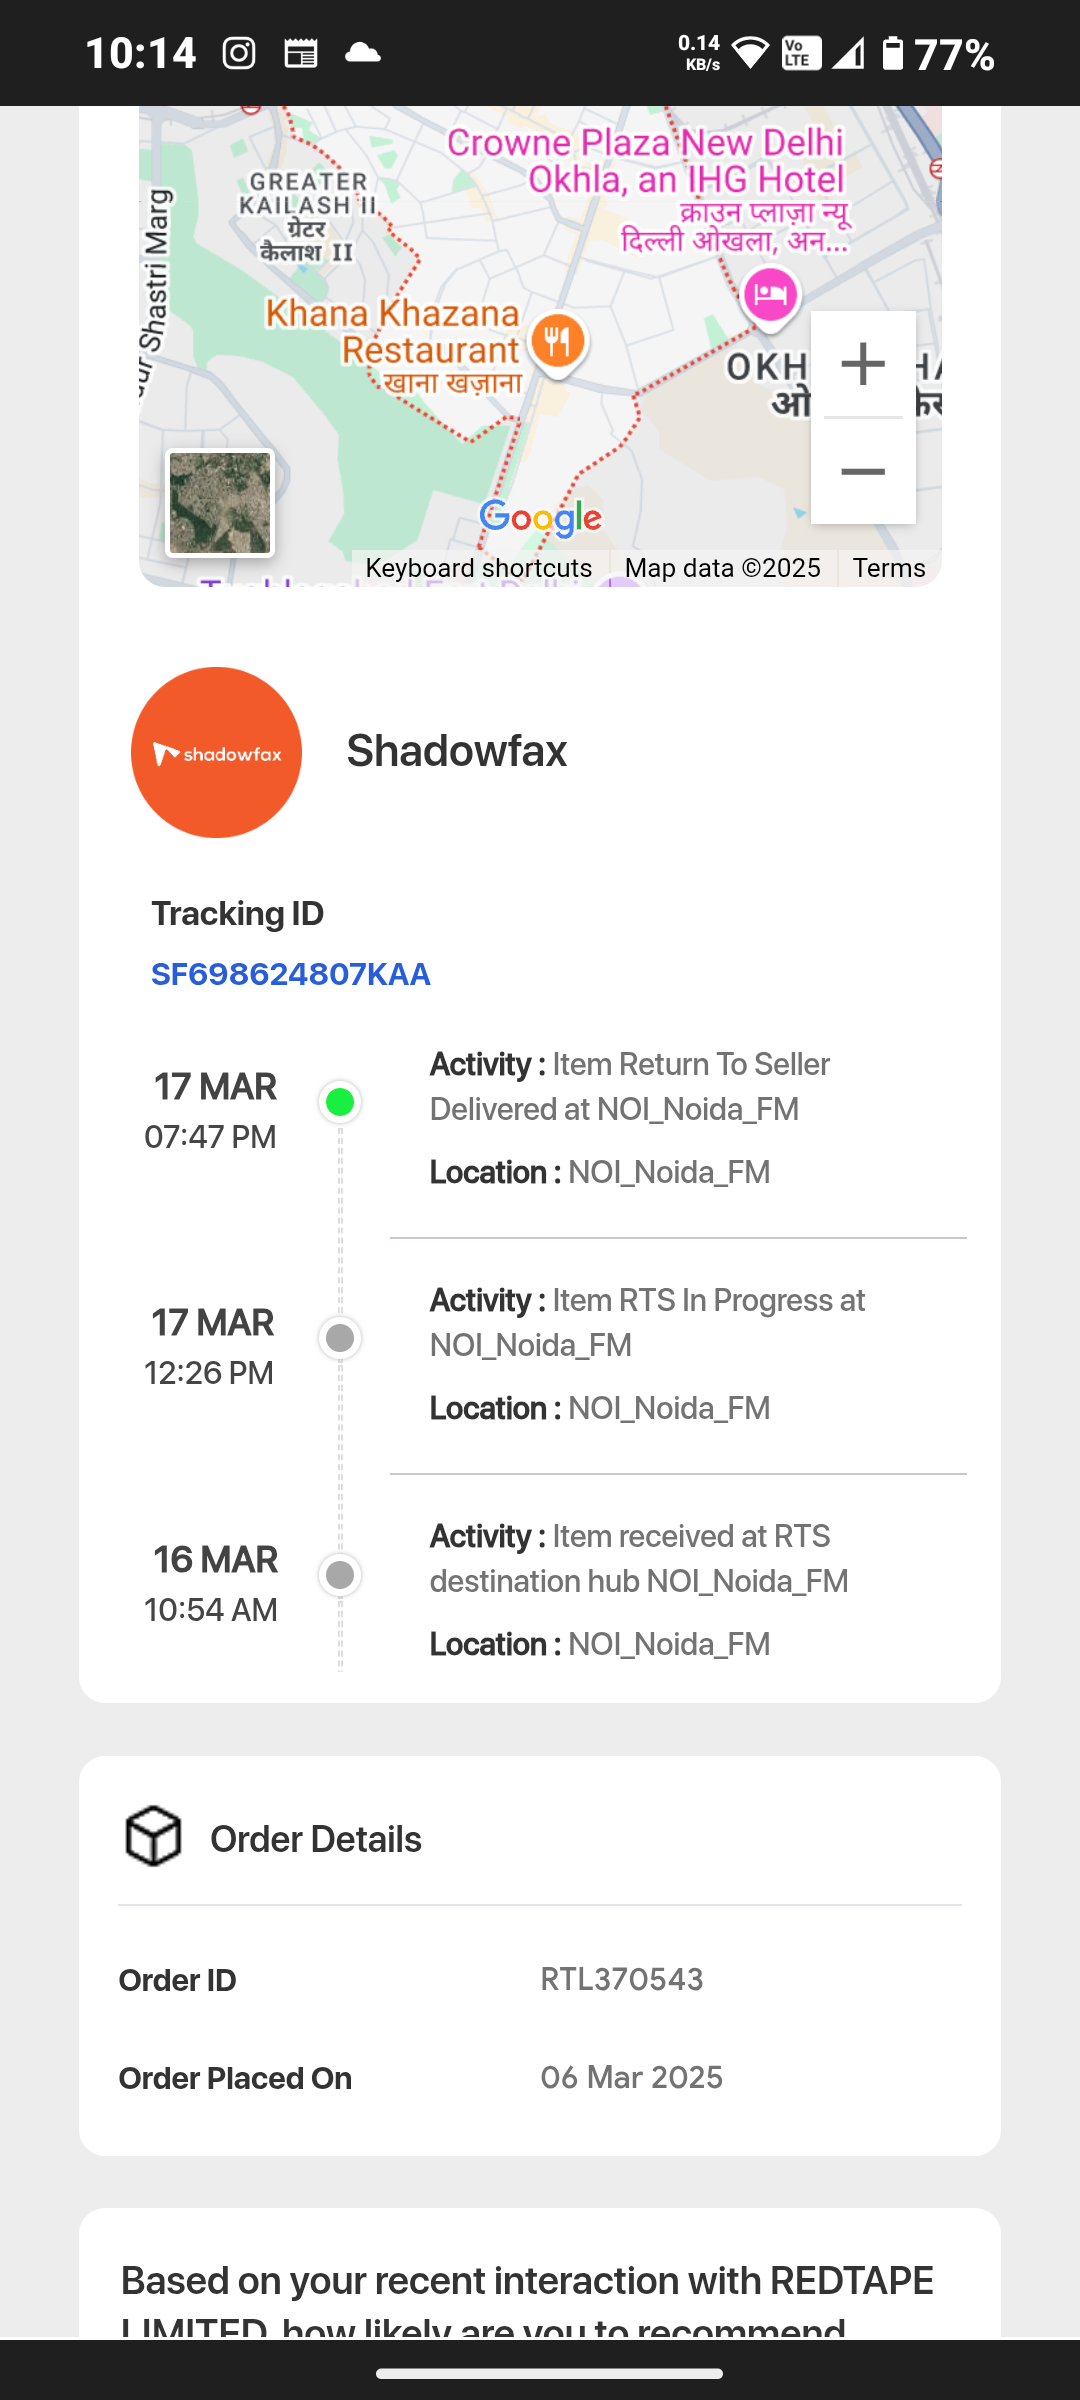The width and height of the screenshot is (1080, 2400).
Task: Open the Shadowfax courier logo
Action: pyautogui.click(x=216, y=752)
